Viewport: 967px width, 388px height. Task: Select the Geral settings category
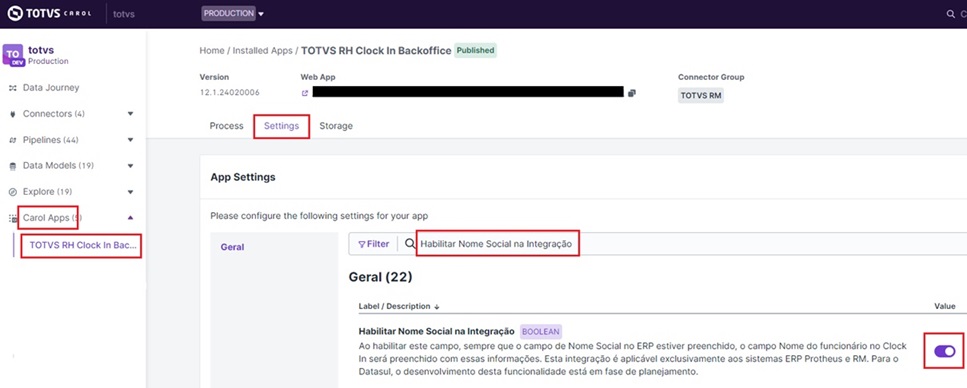tap(232, 247)
